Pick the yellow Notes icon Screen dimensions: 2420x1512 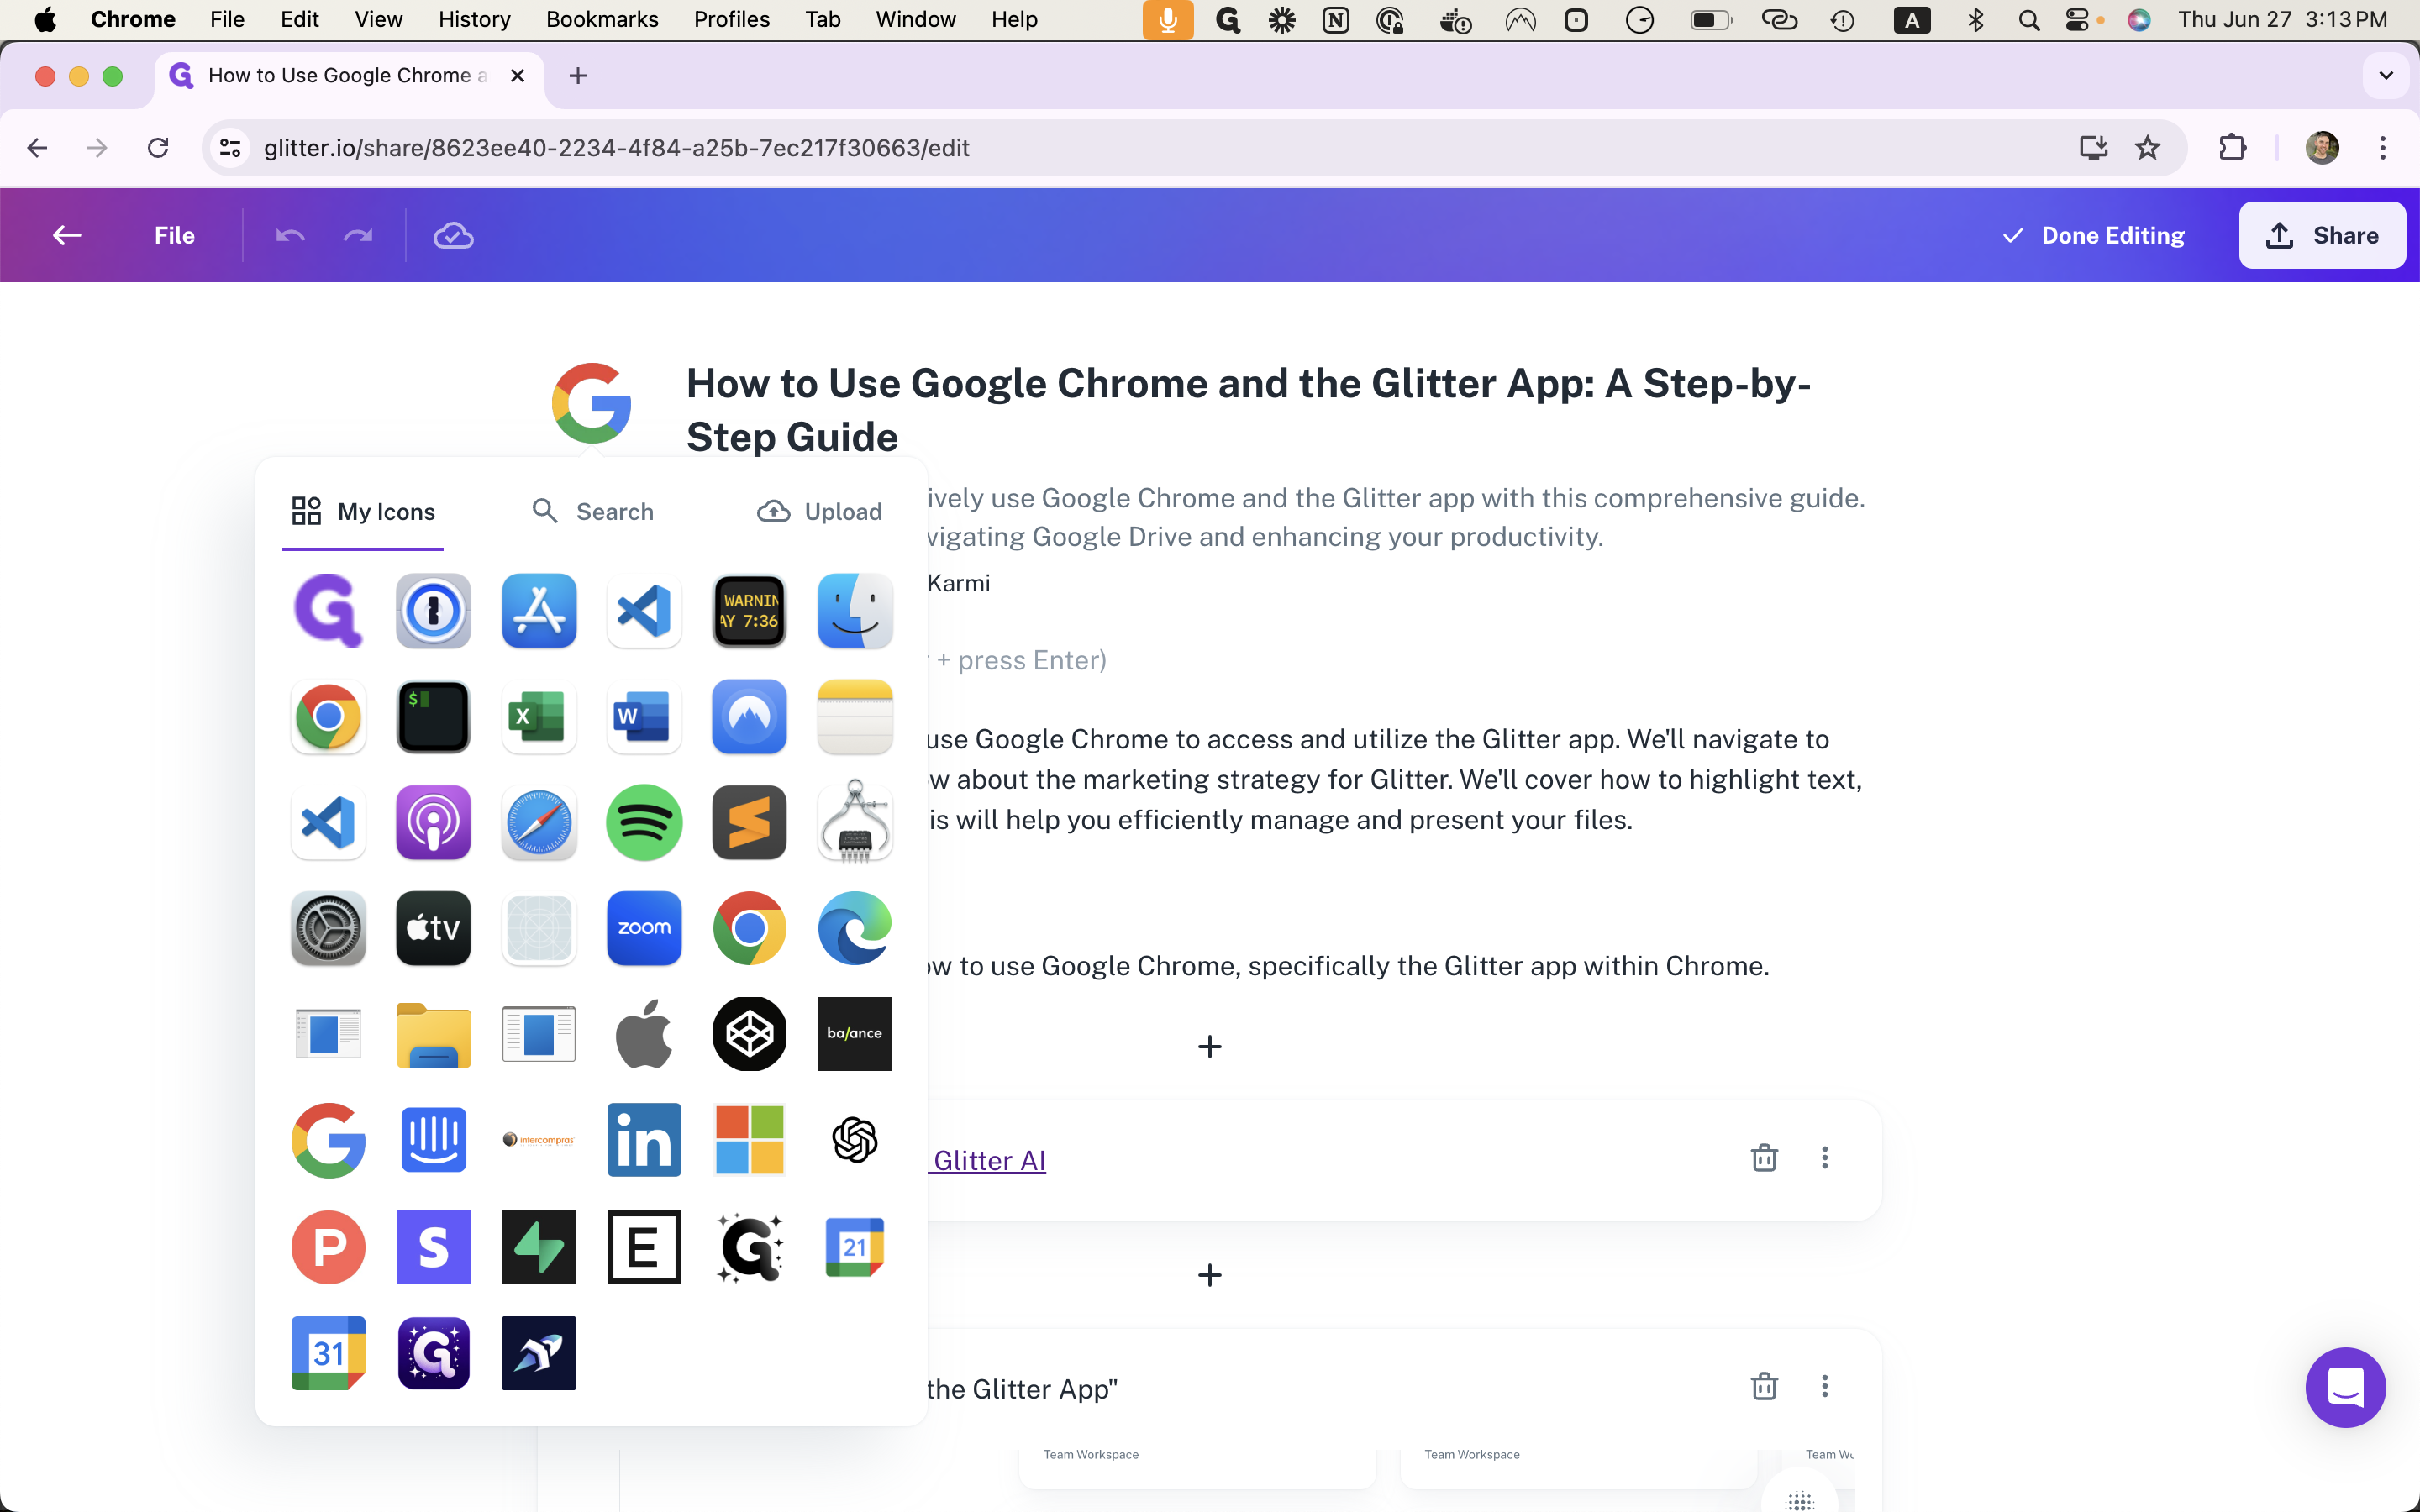point(855,717)
